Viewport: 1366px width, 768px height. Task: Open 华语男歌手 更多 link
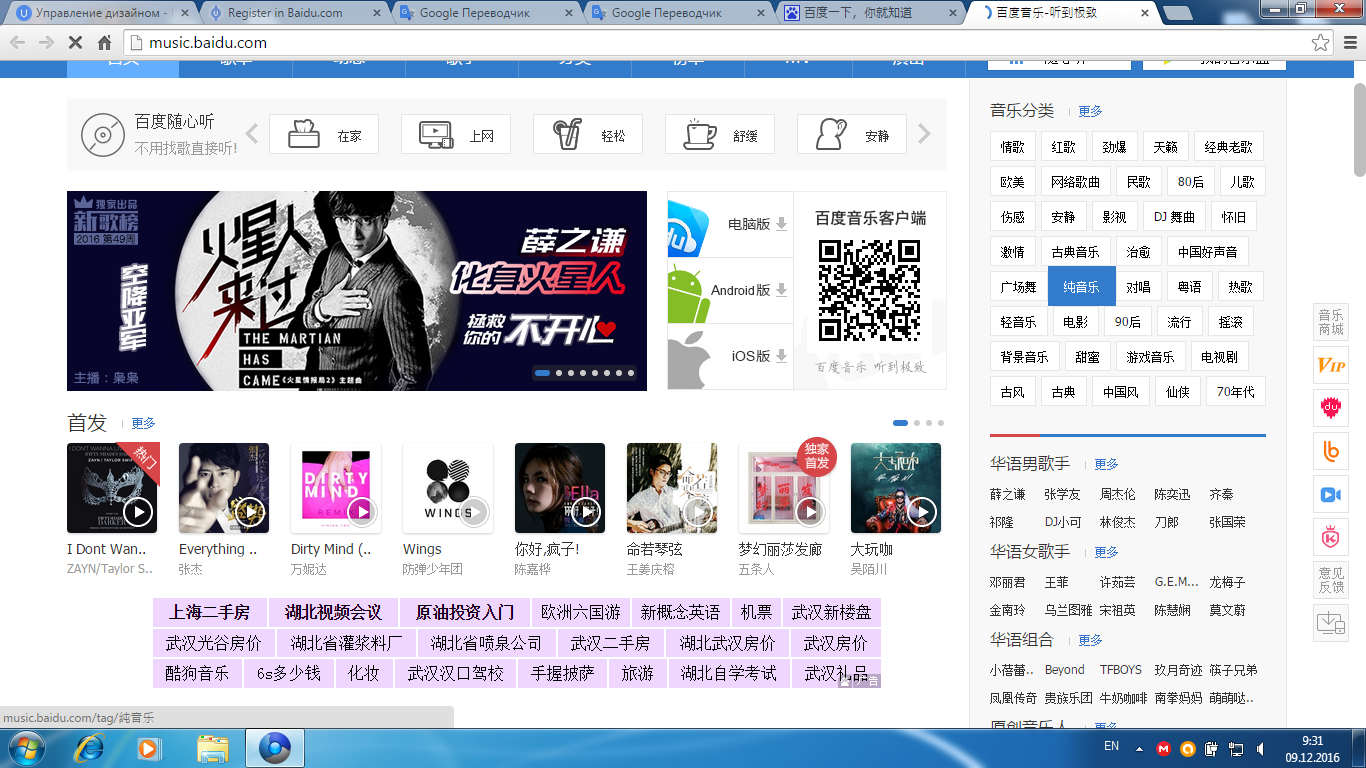pyautogui.click(x=1106, y=464)
